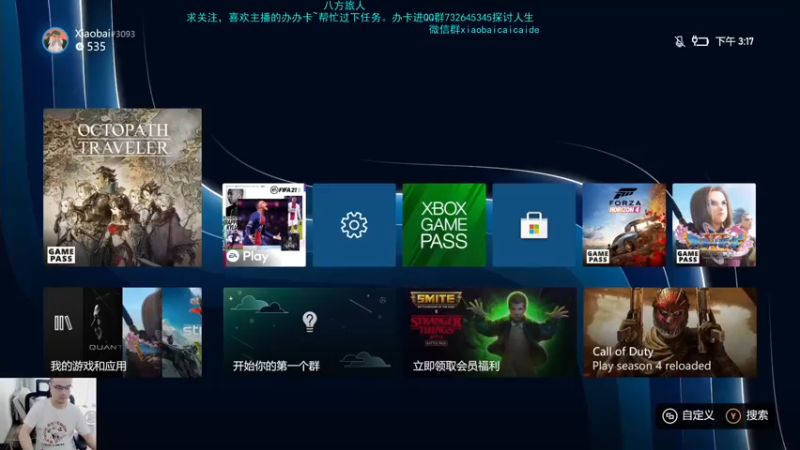The image size is (800, 450).
Task: Open the Forza Horizon 4 game tile
Action: coord(624,225)
